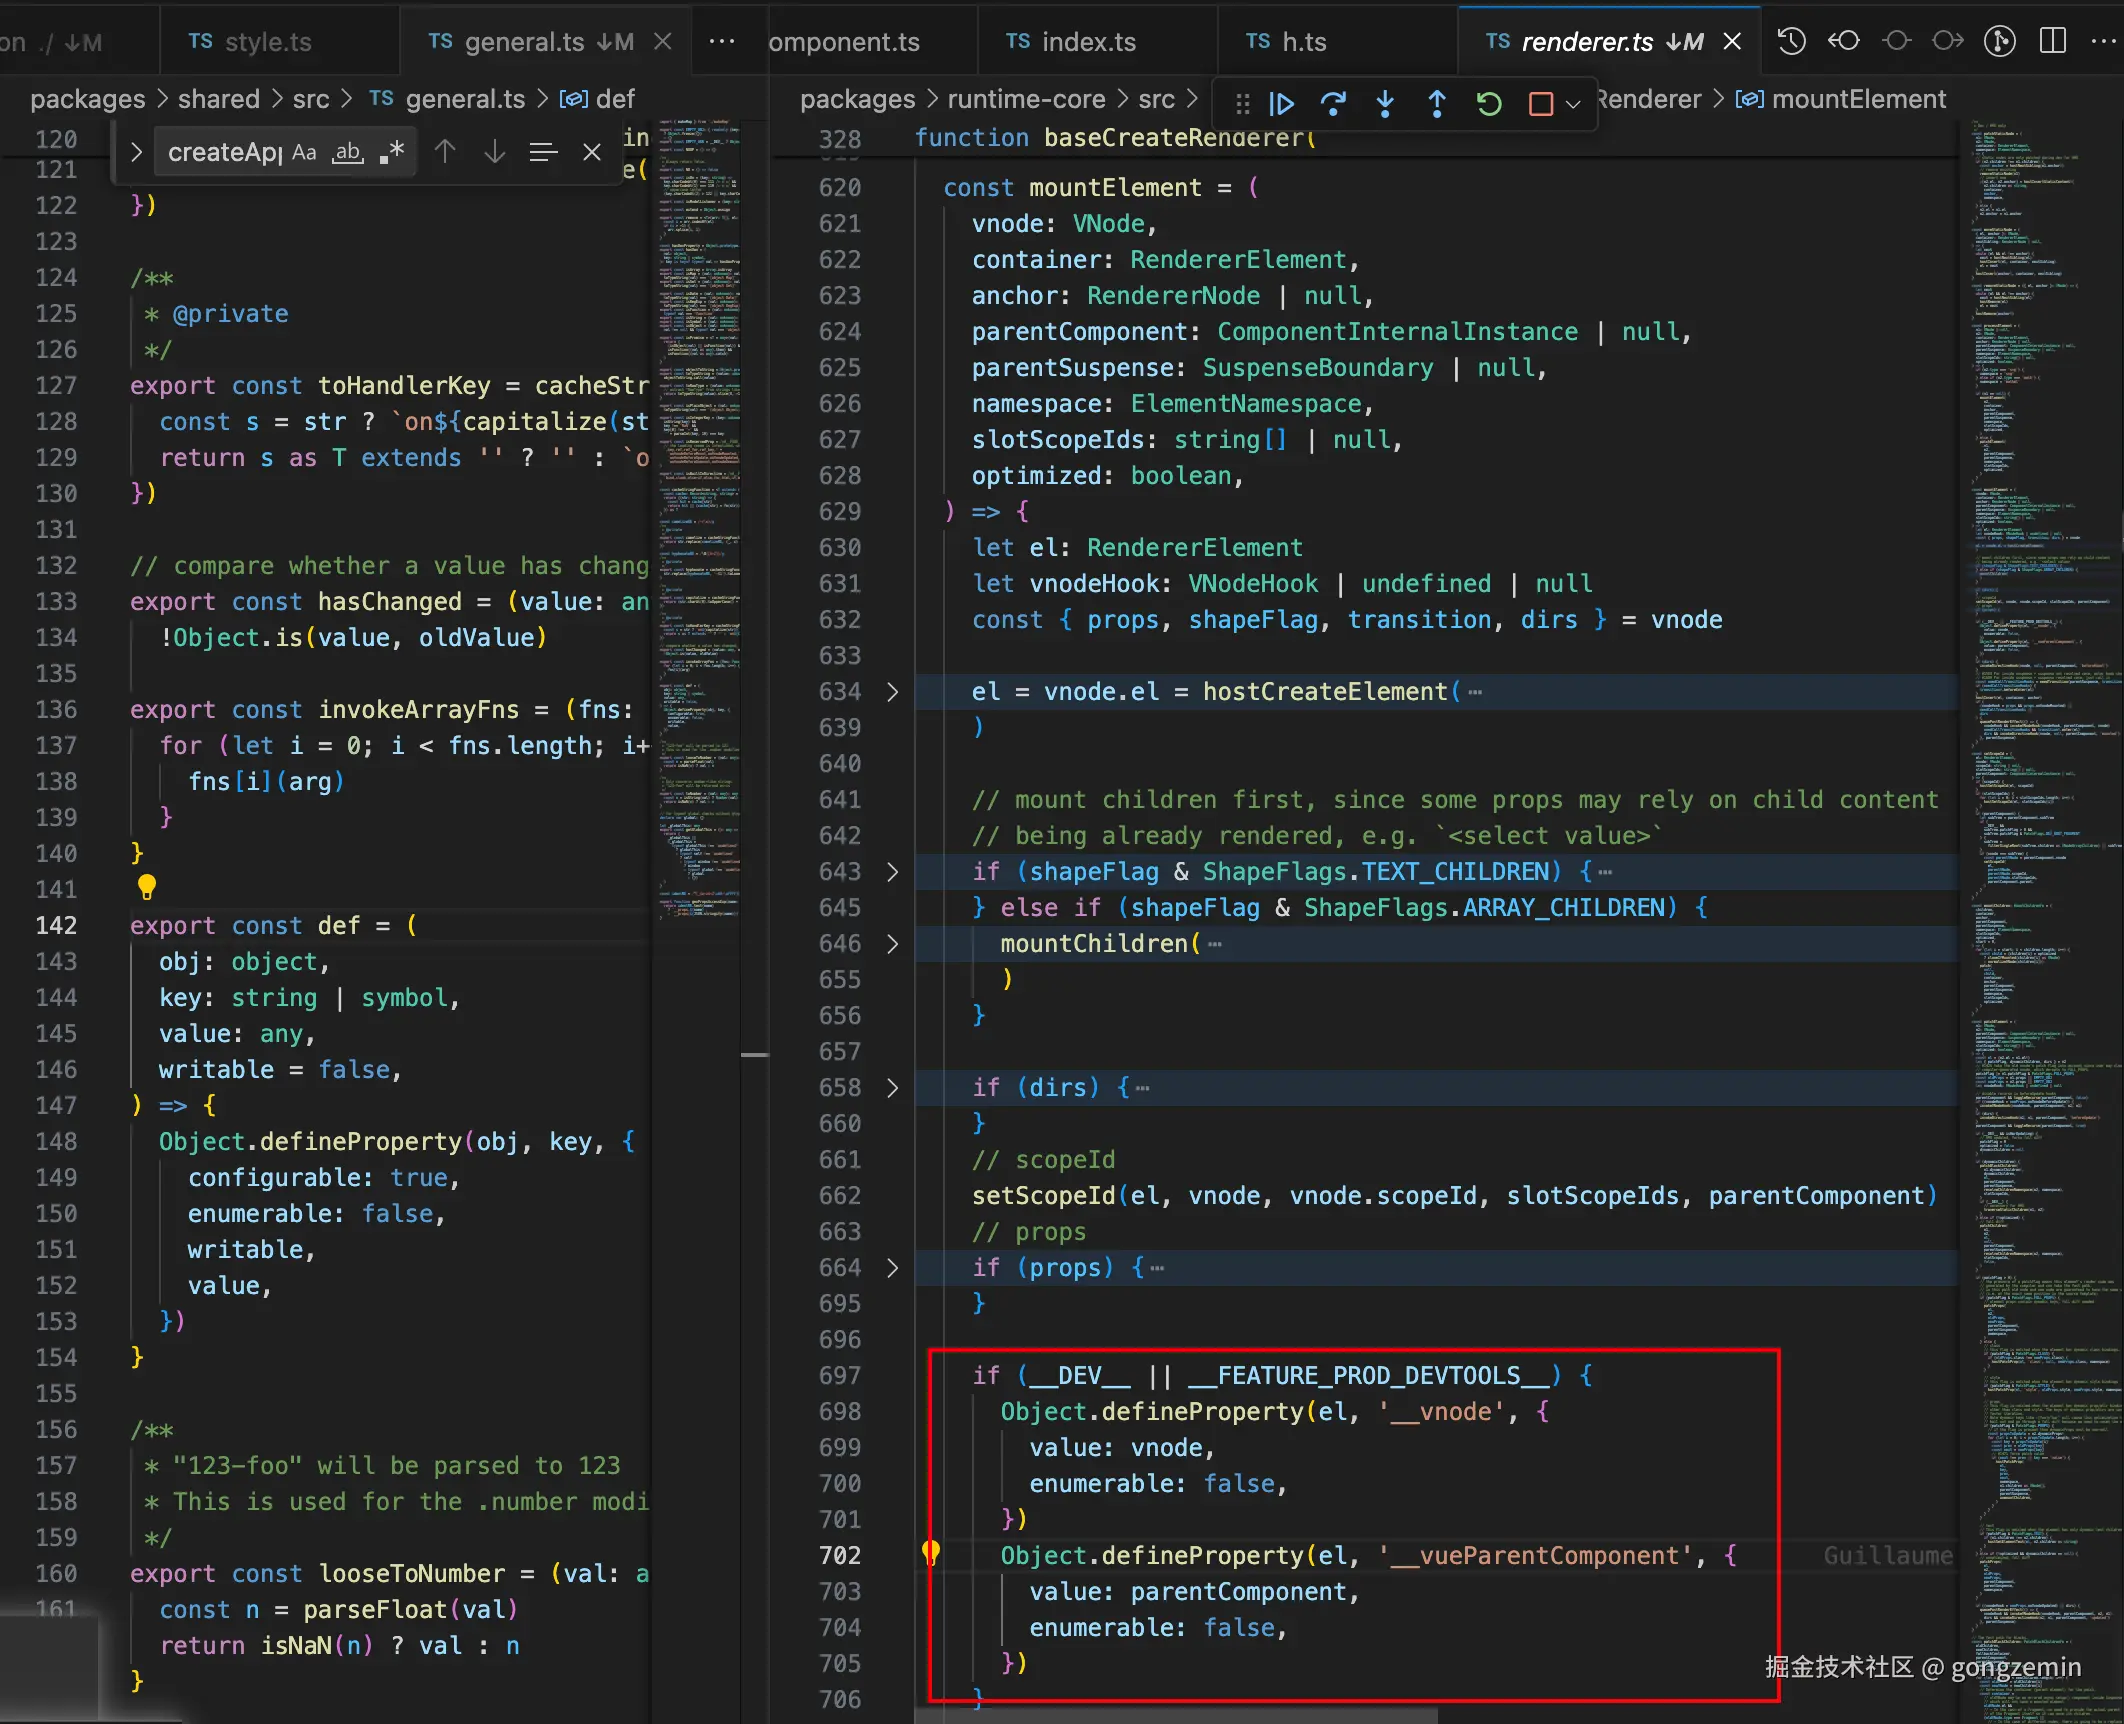2124x1724 pixels.
Task: Unfold the collapsed if (props) block
Action: (x=892, y=1268)
